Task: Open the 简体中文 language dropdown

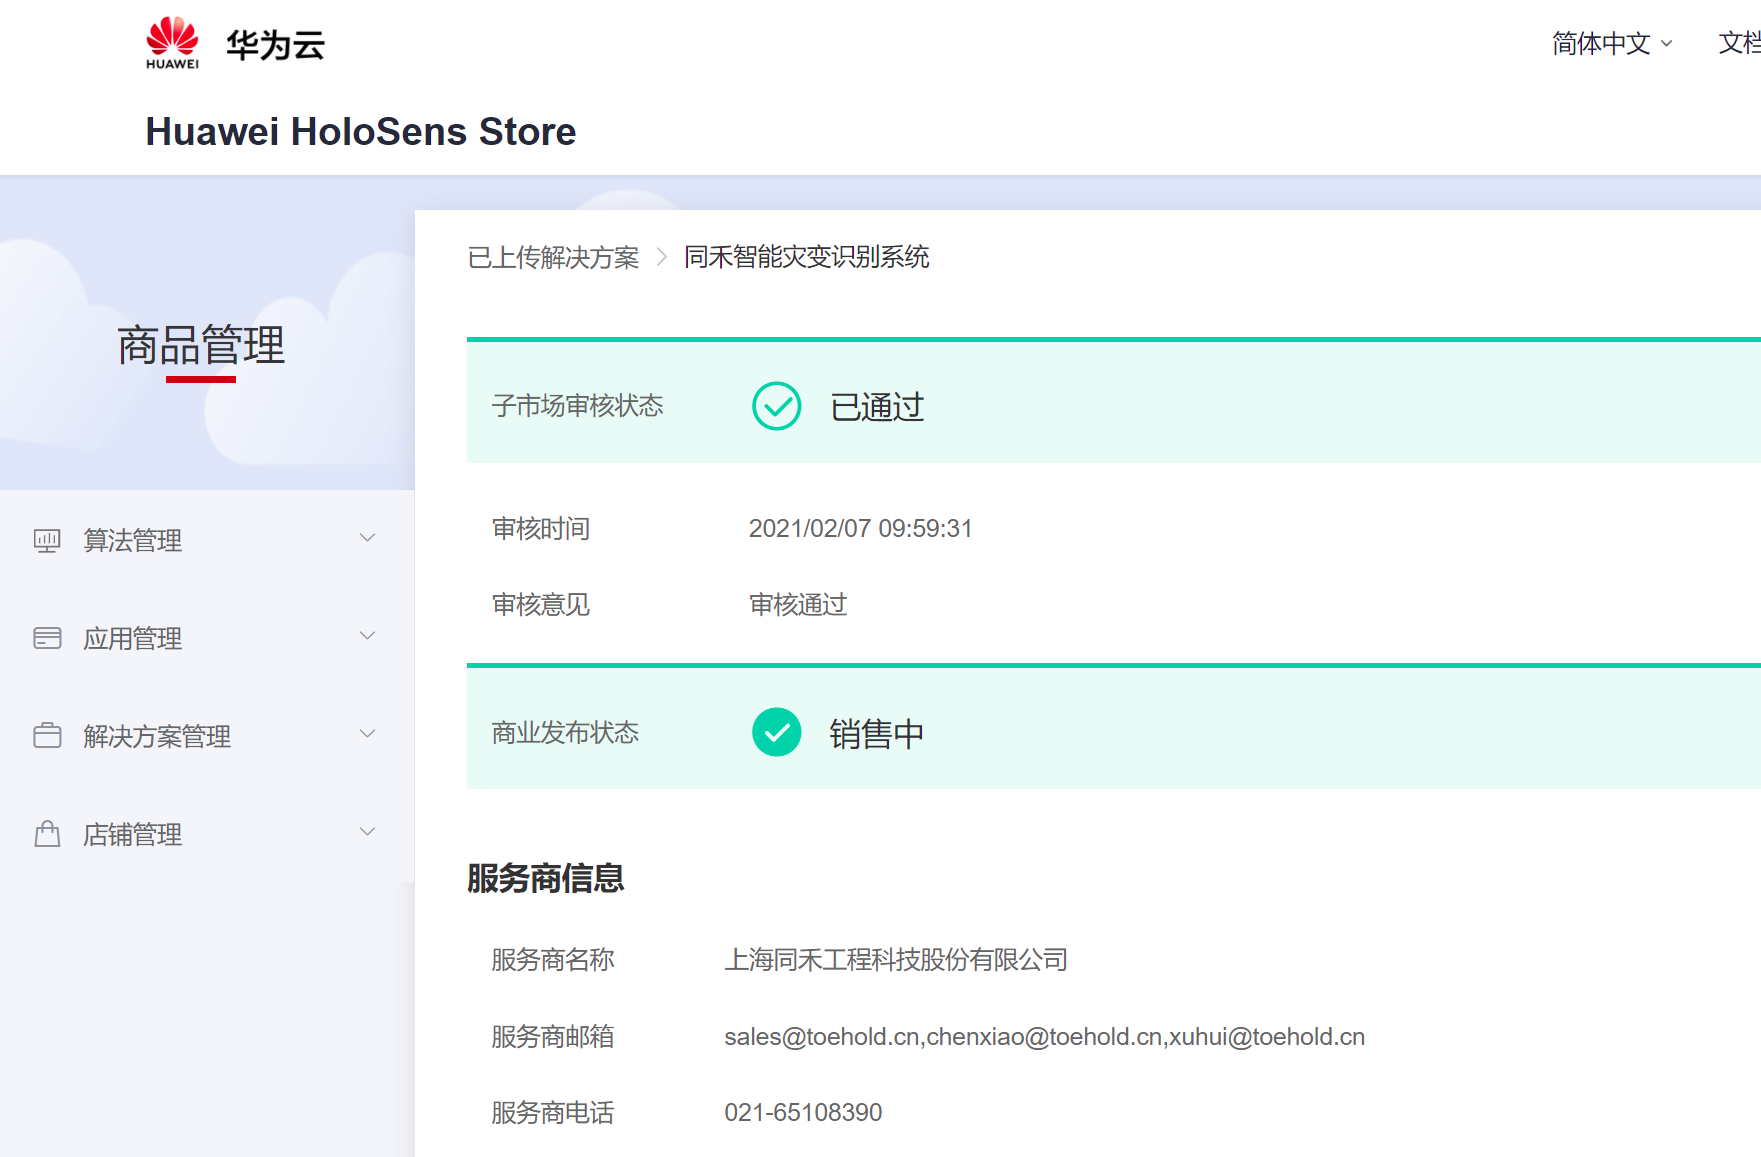Action: click(1611, 44)
